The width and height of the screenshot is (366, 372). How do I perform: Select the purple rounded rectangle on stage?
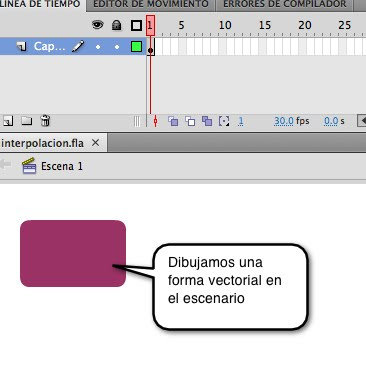pyautogui.click(x=73, y=253)
